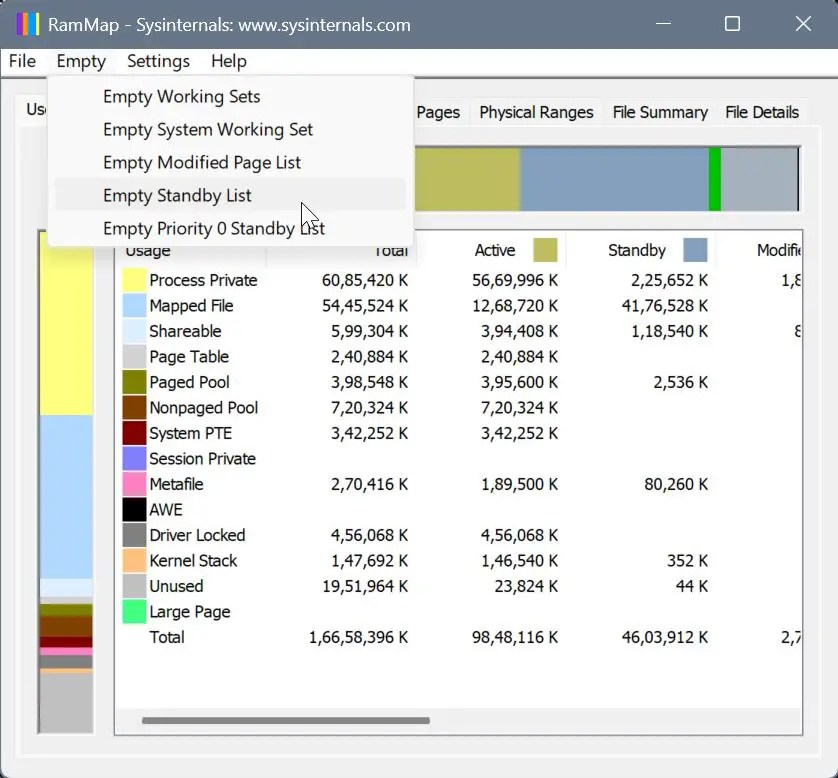Click the Process Private yellow swatch
838x778 pixels.
click(134, 280)
